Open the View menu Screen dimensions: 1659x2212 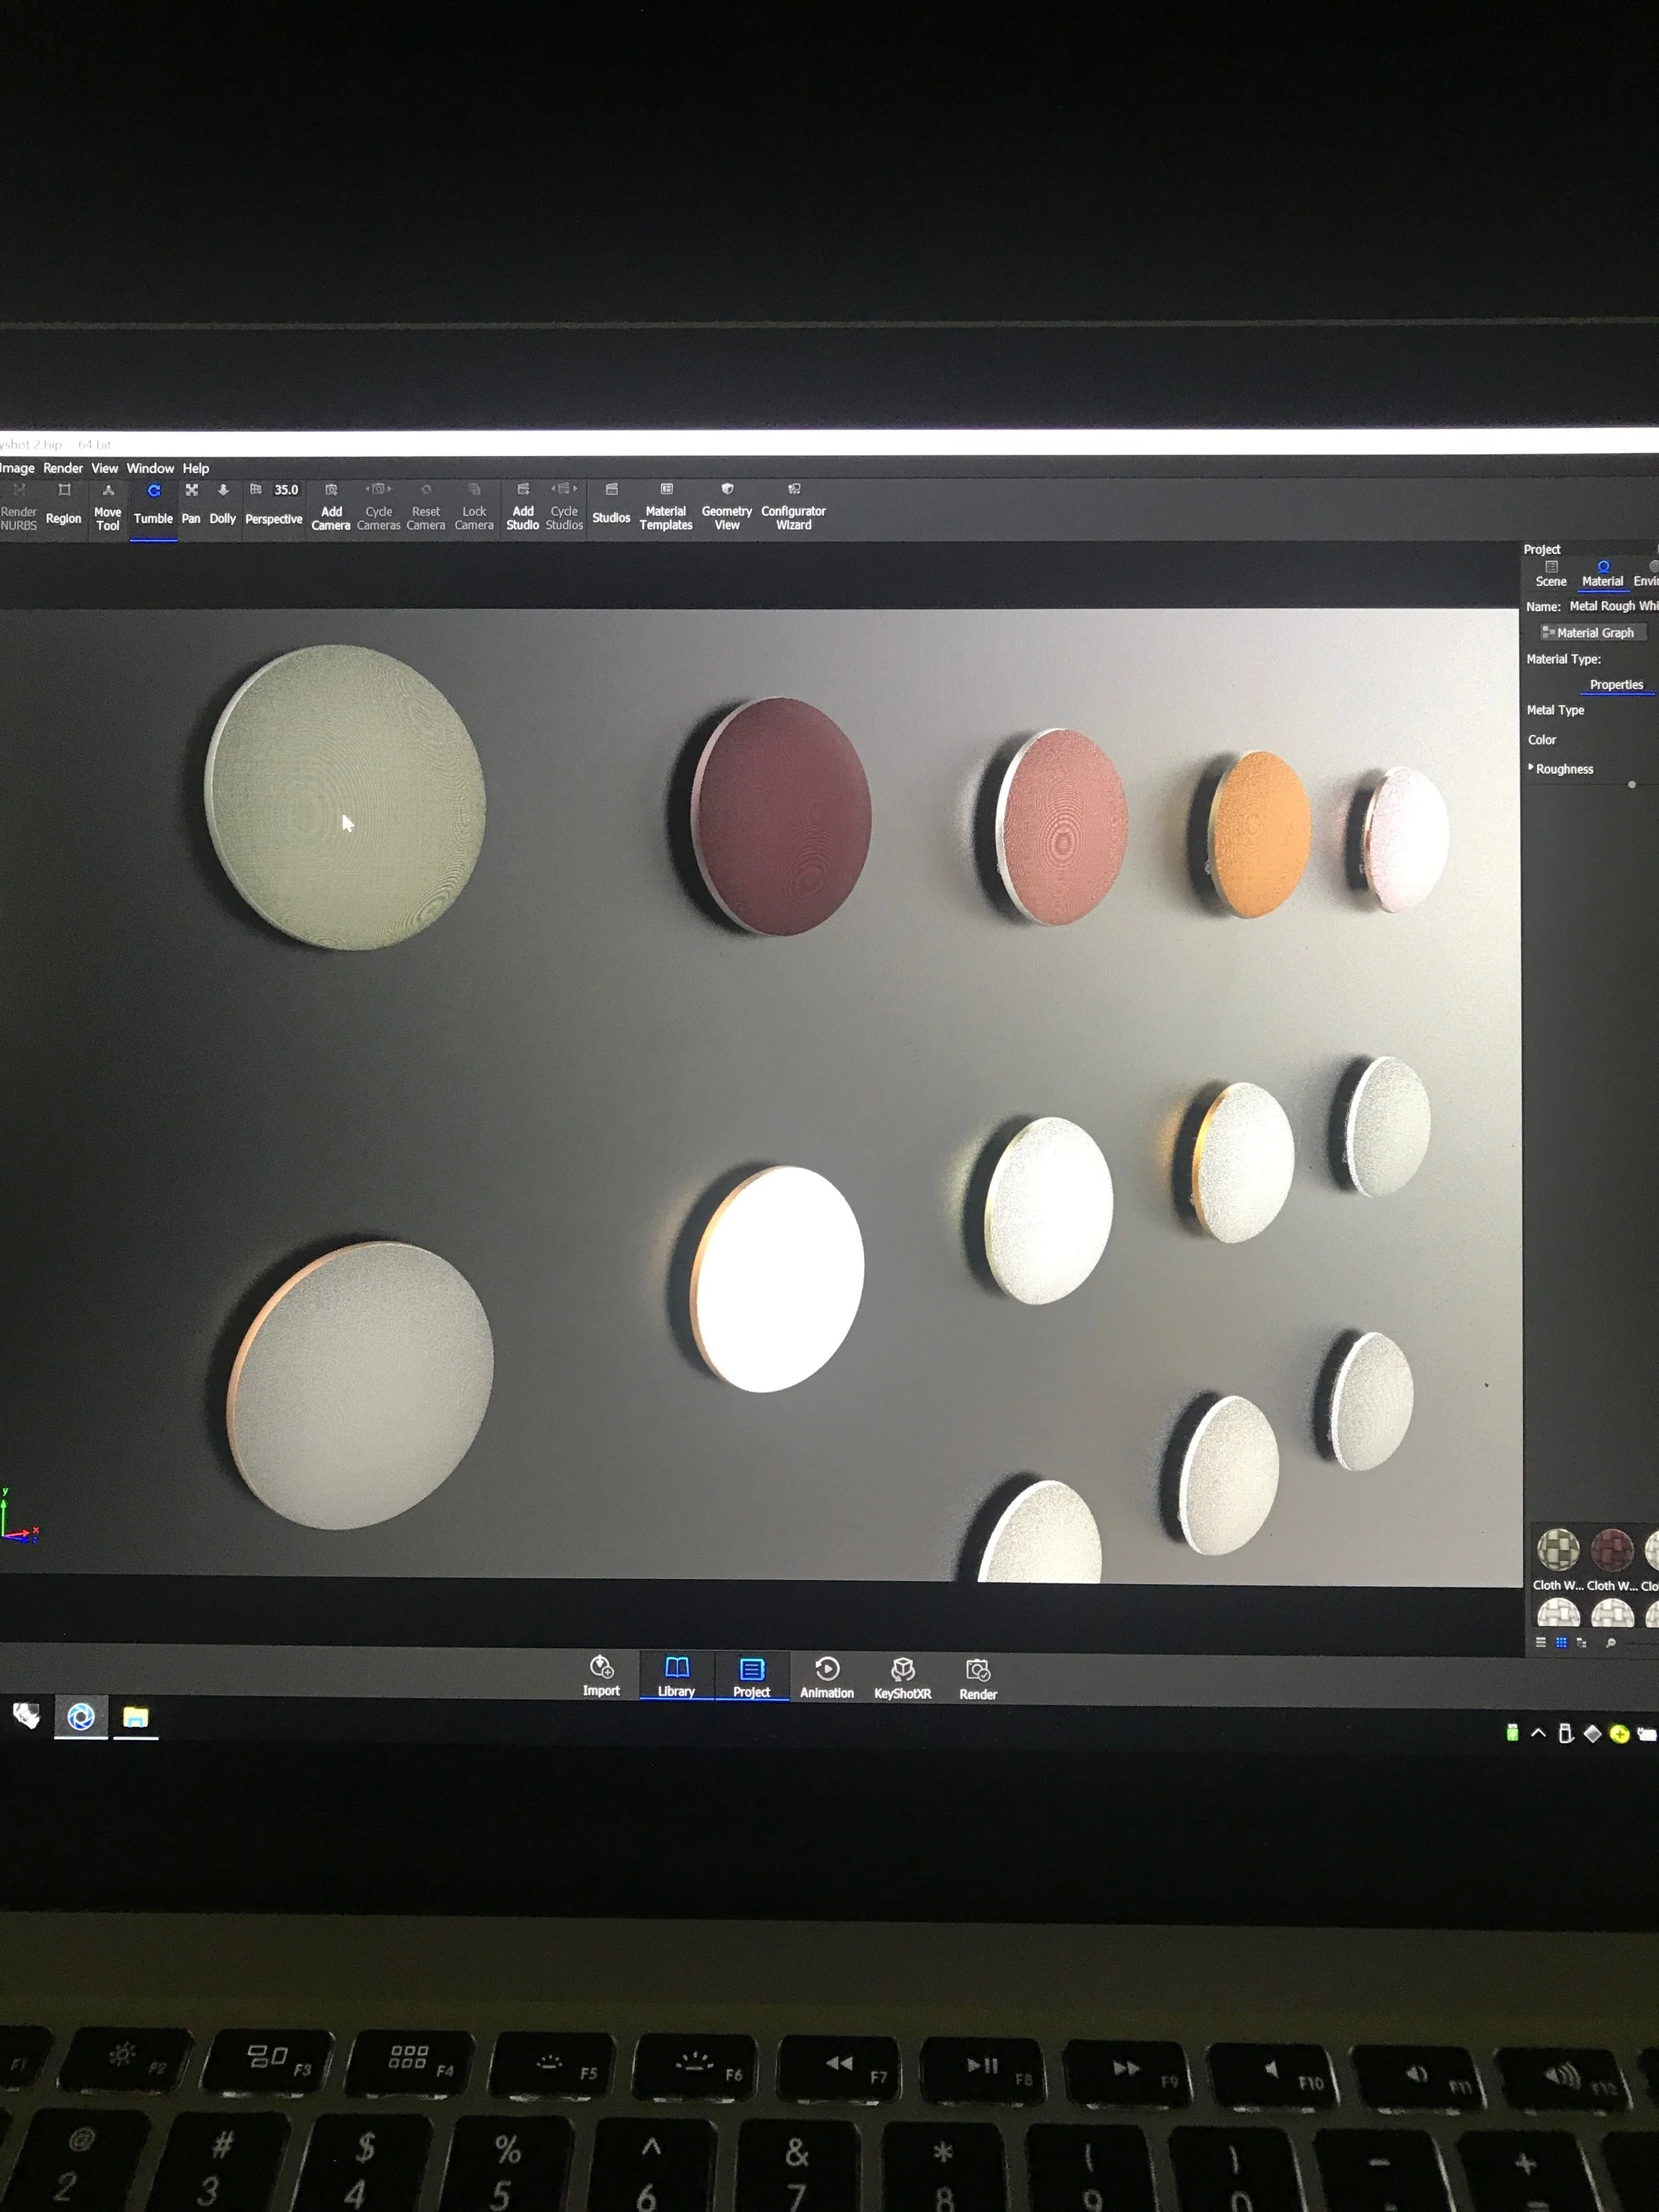tap(105, 468)
